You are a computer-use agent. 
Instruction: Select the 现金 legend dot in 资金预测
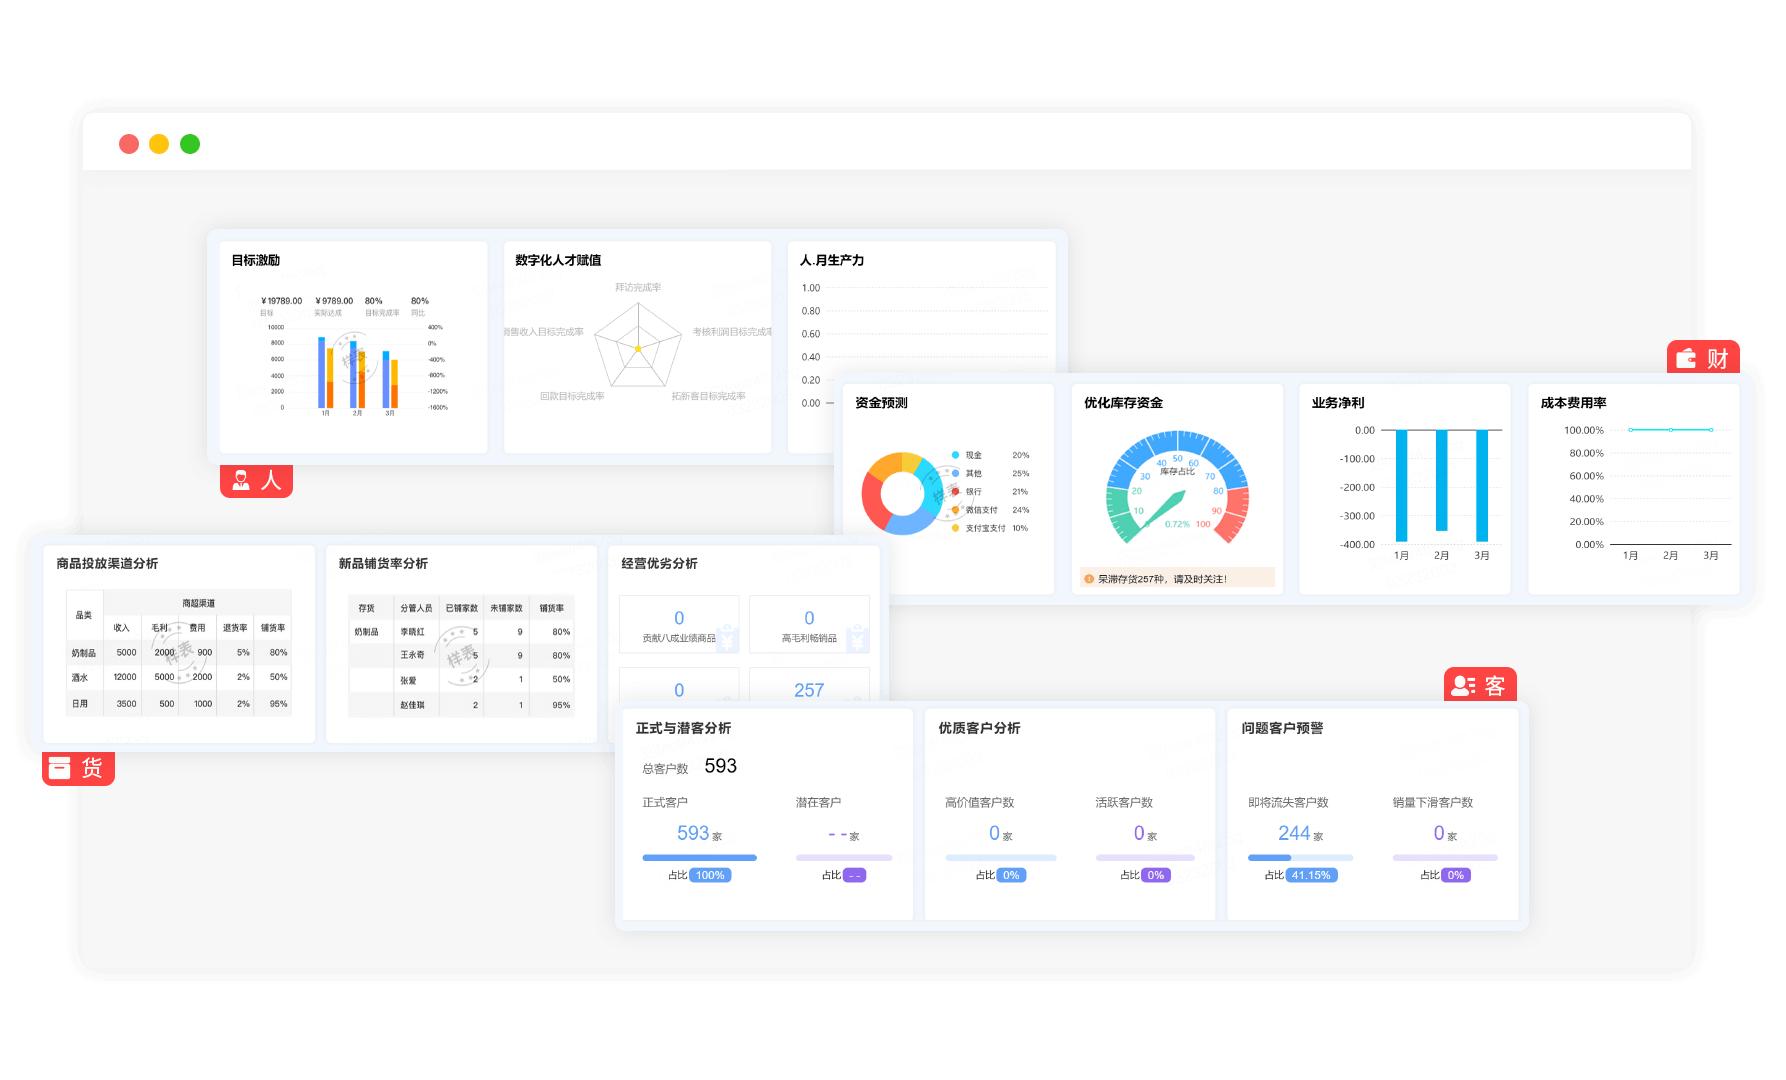(956, 455)
